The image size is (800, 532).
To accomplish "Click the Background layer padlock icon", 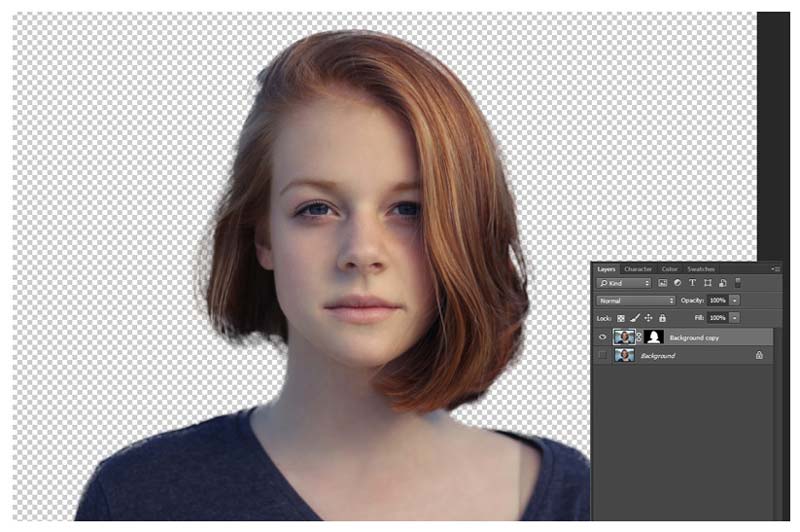I will pyautogui.click(x=759, y=355).
